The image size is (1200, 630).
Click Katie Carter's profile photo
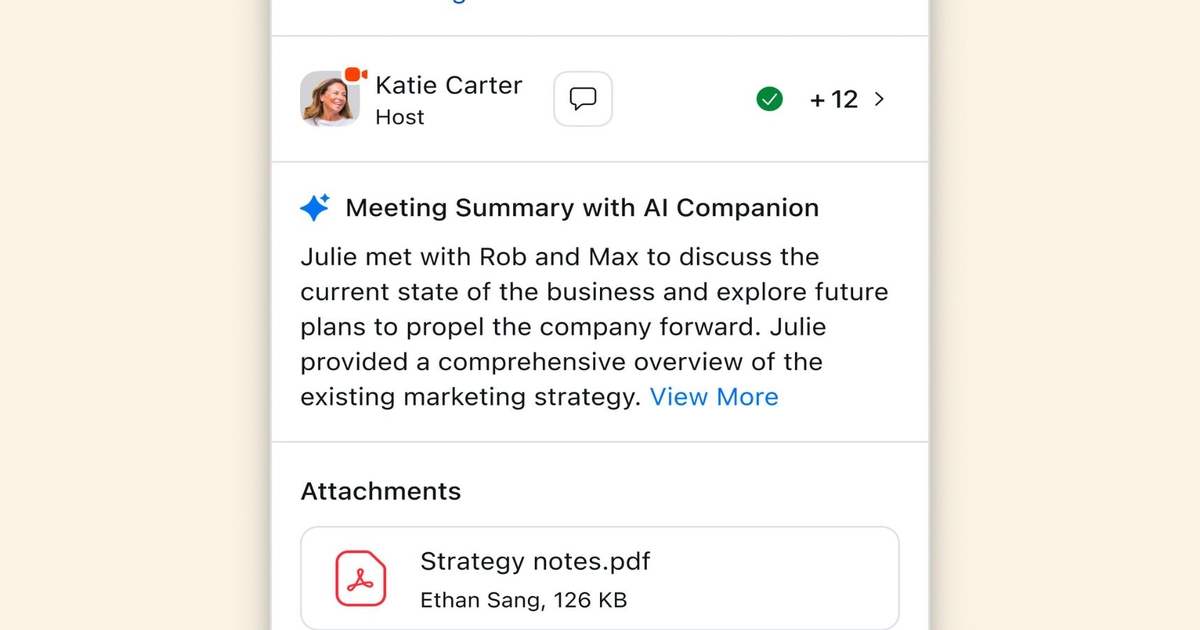pyautogui.click(x=330, y=98)
